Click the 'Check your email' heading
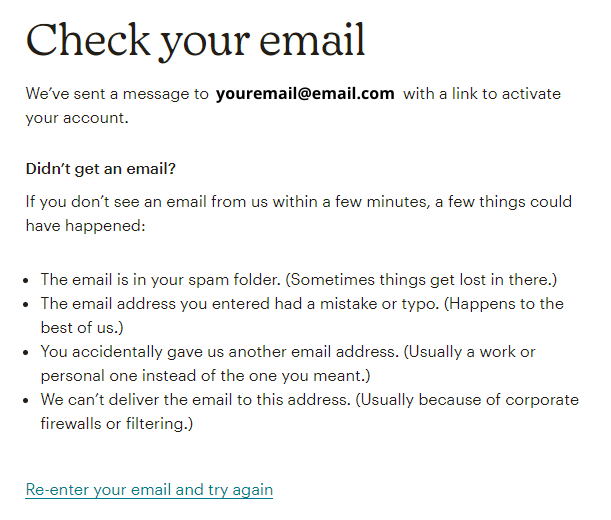The width and height of the screenshot is (611, 520). pyautogui.click(x=195, y=41)
